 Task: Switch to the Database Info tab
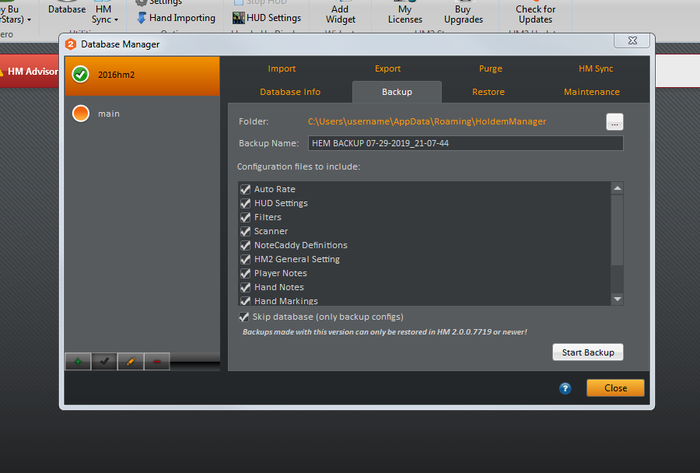point(290,92)
